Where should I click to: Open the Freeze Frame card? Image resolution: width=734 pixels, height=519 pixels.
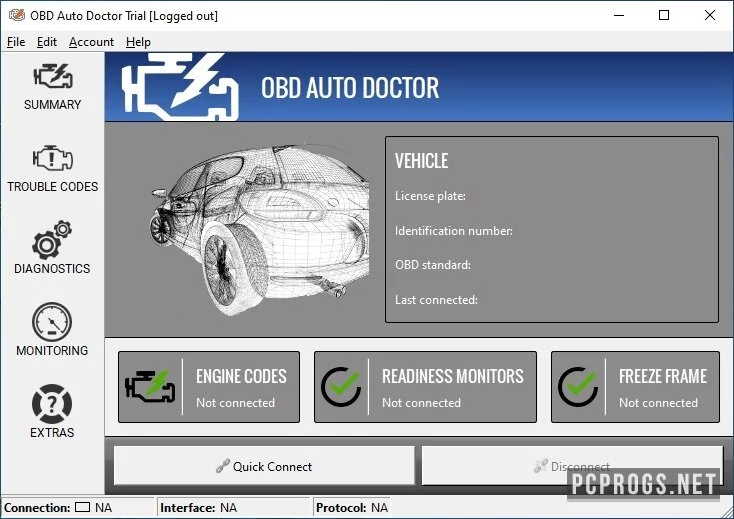coord(635,387)
